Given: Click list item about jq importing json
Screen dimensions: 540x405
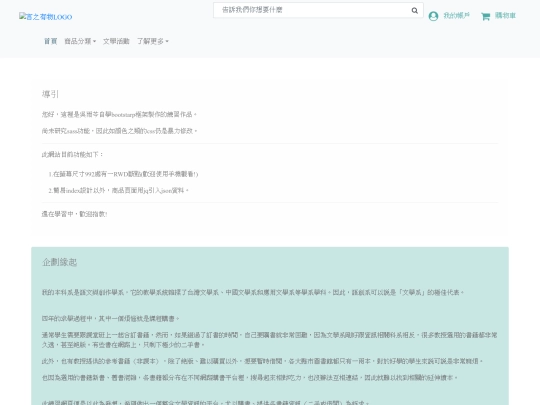Looking at the screenshot, I should 119,190.
